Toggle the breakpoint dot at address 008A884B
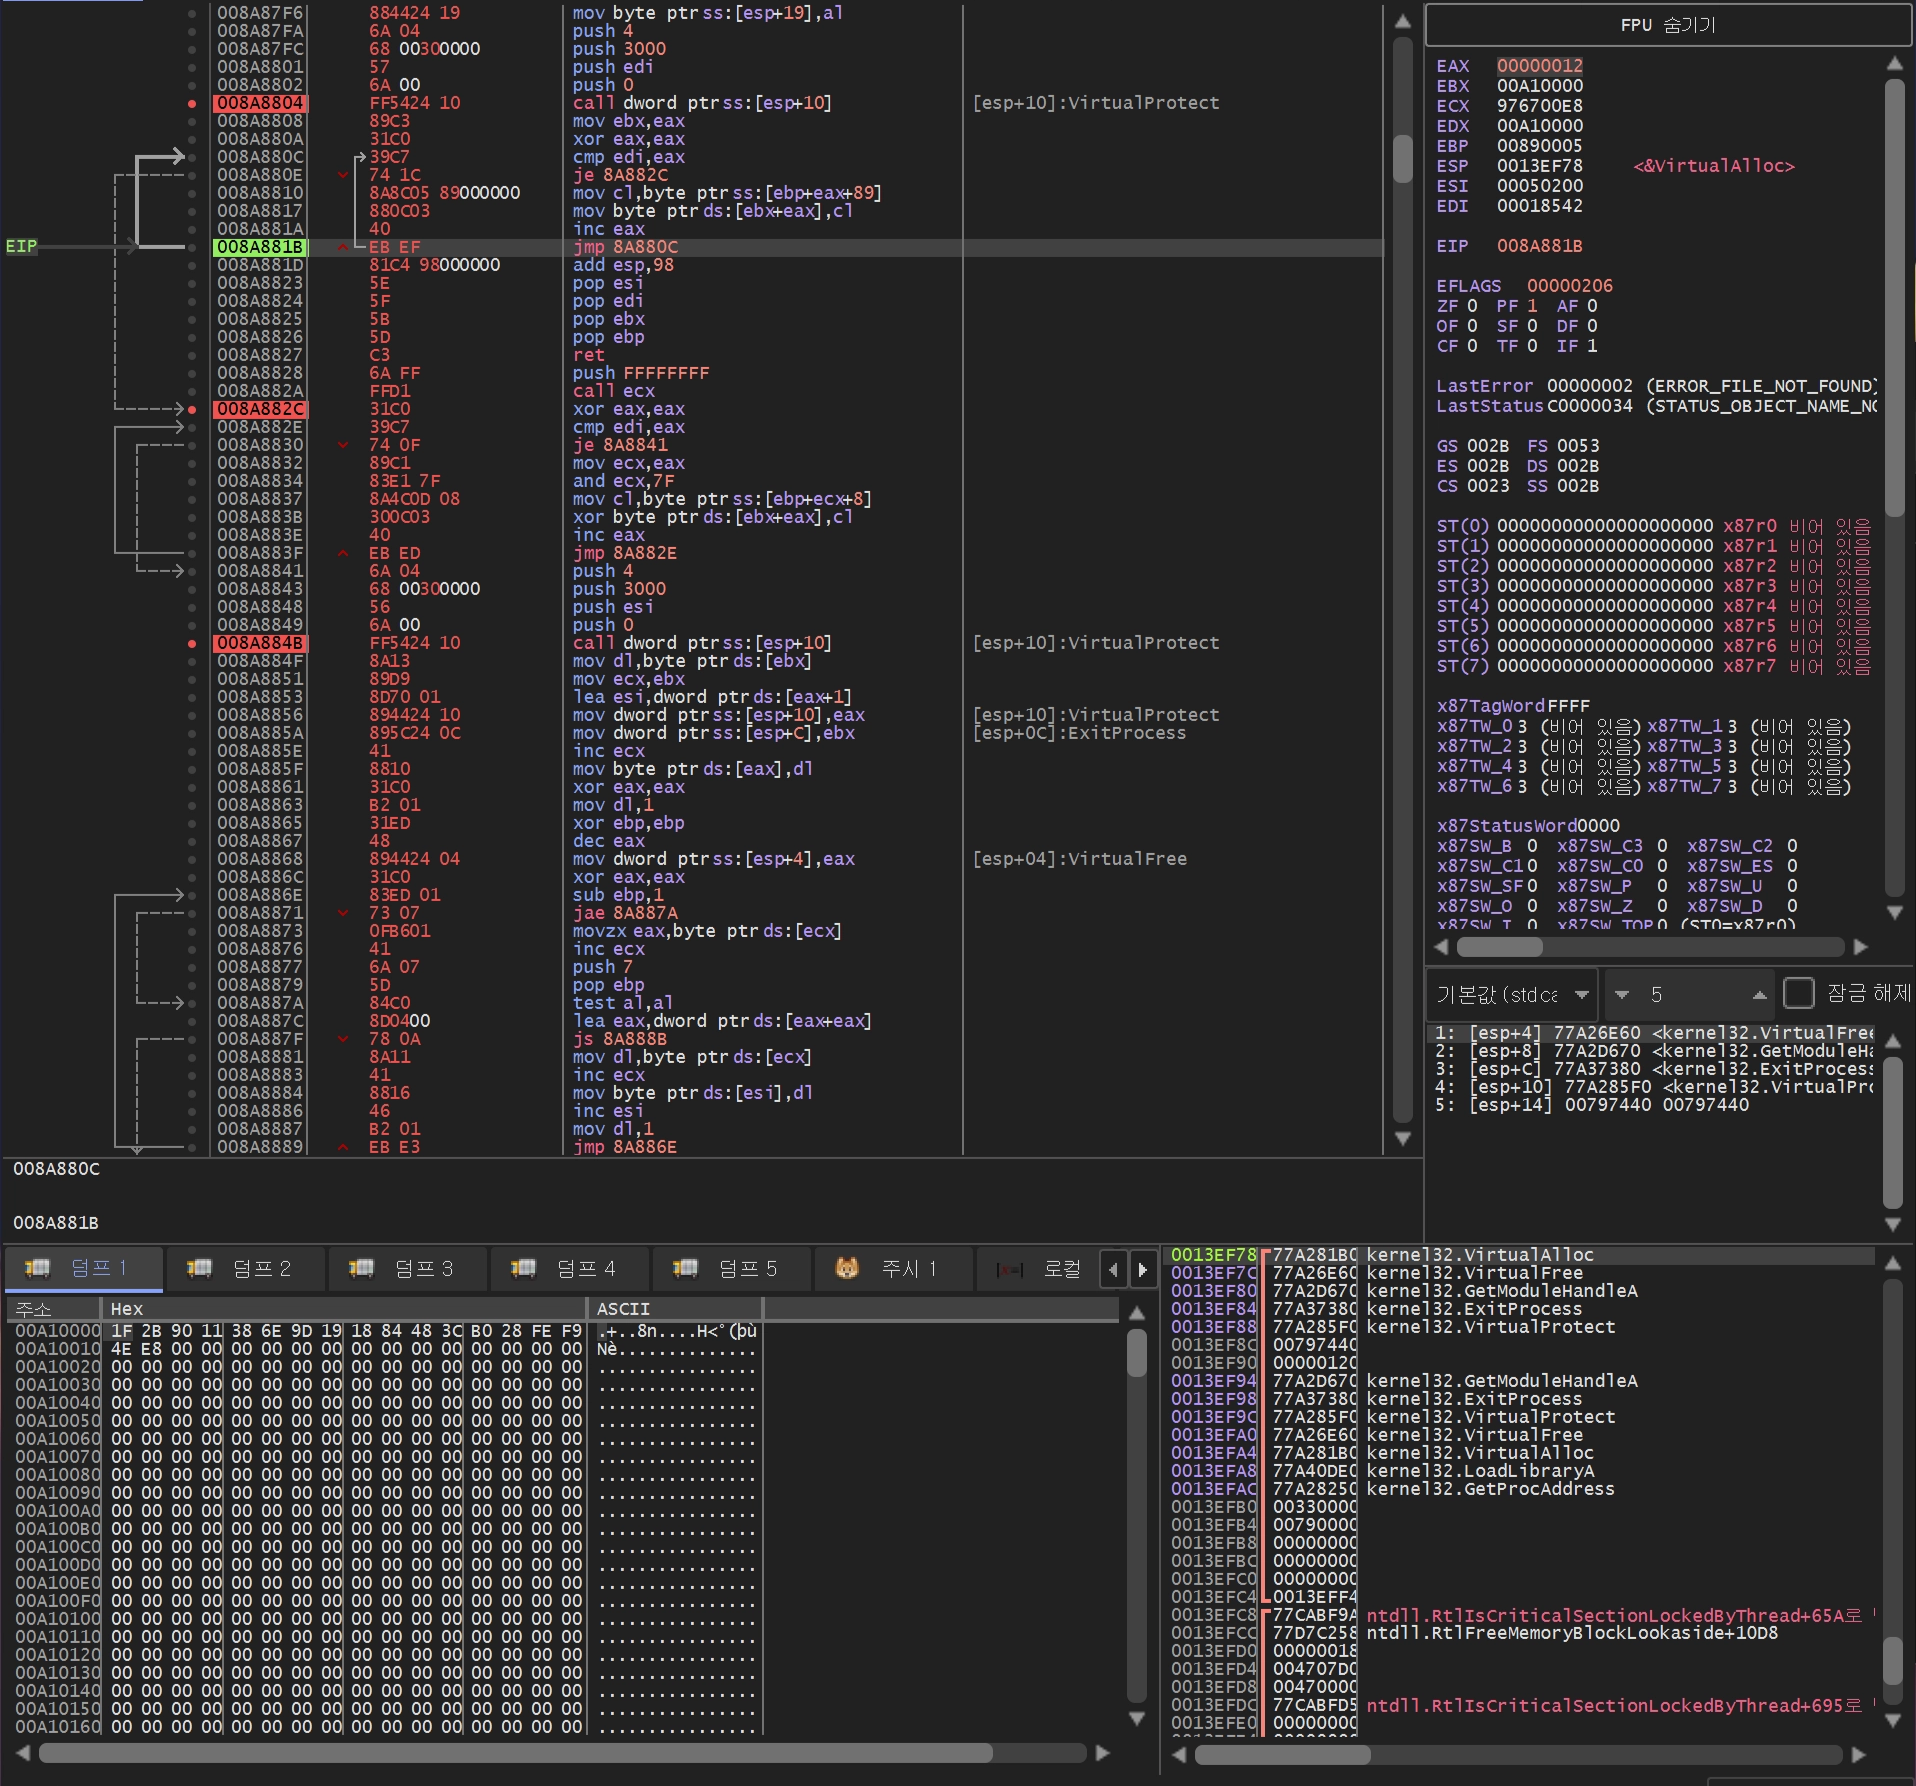Screen dimensions: 1916x1786 (x=192, y=643)
